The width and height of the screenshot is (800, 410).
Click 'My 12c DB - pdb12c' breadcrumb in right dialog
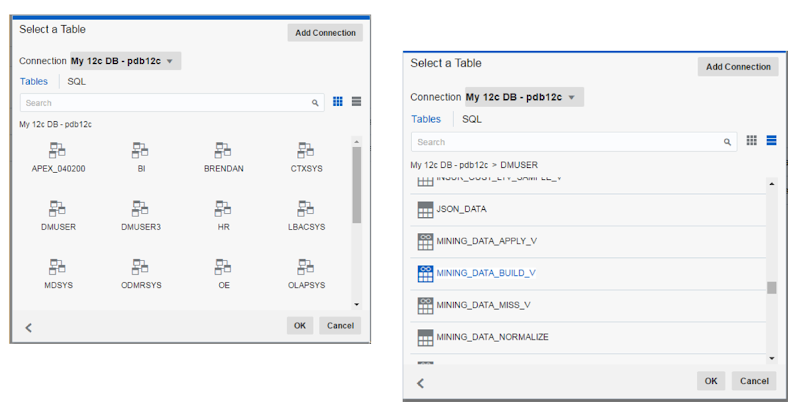tap(449, 165)
